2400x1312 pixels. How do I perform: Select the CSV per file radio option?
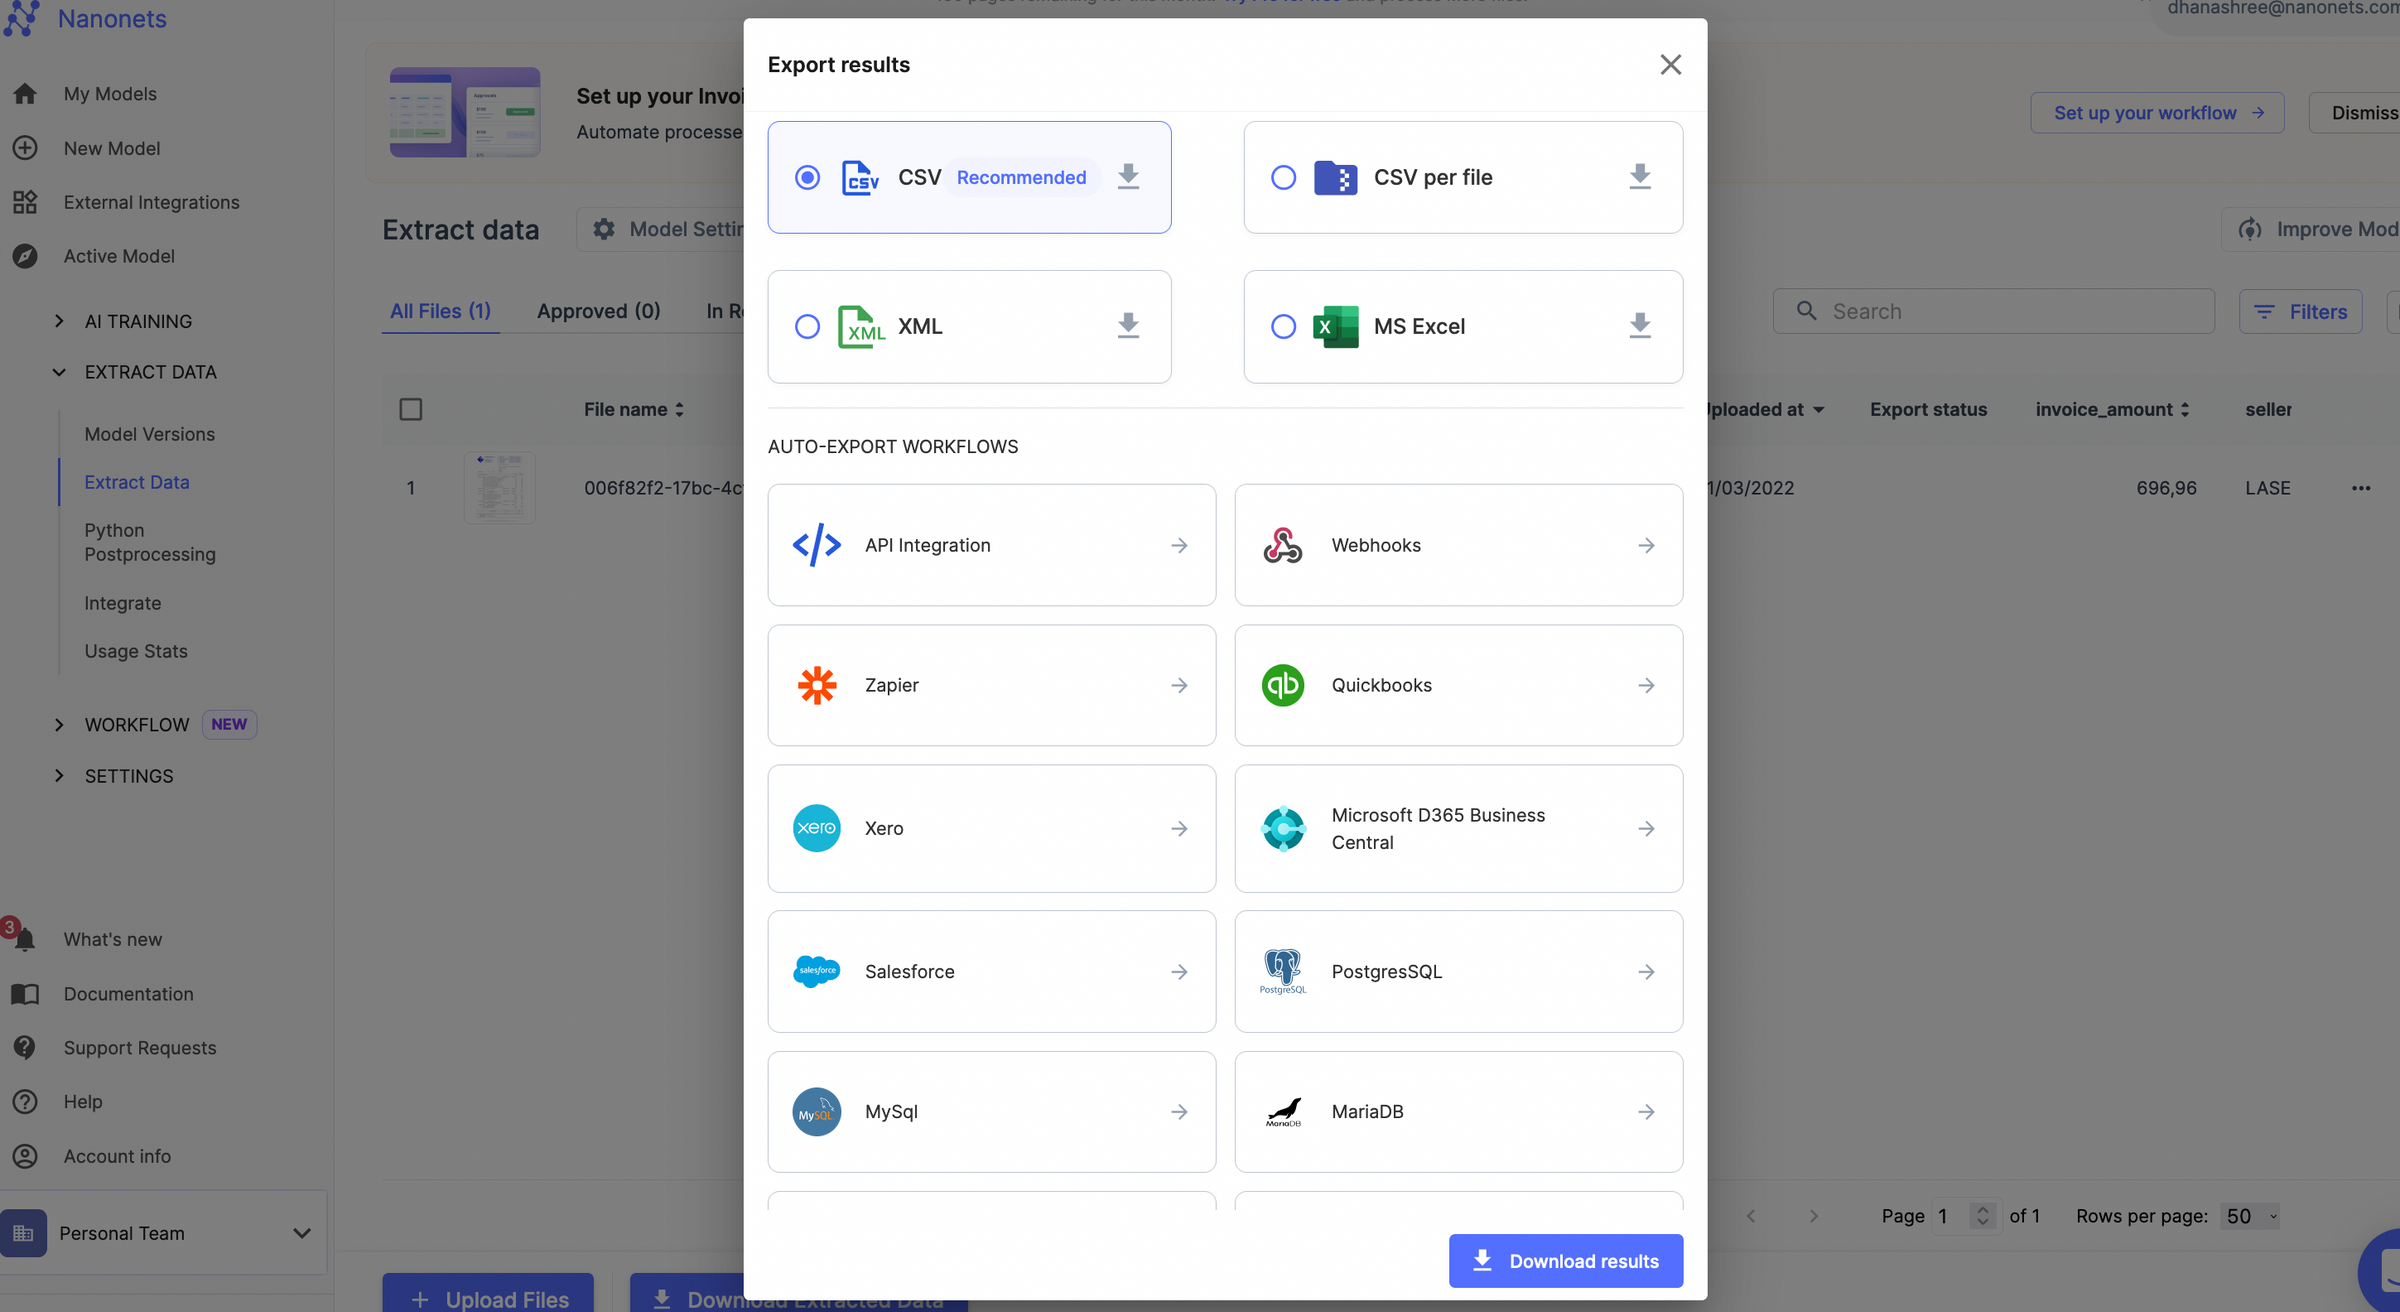(x=1283, y=178)
